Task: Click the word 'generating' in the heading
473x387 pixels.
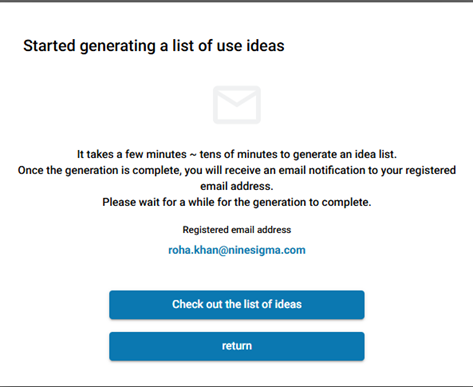Action: point(118,46)
